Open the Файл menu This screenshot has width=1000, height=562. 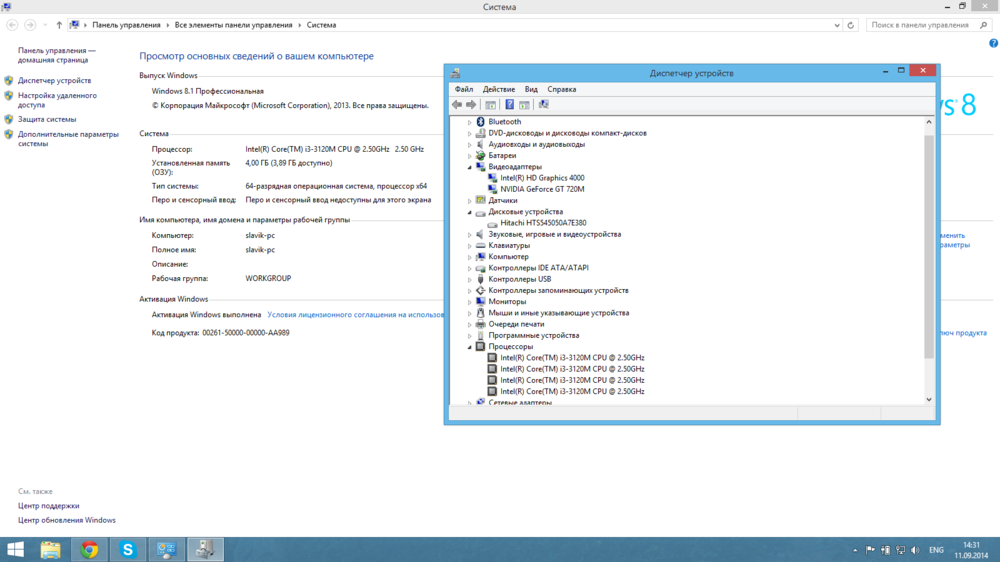coord(464,89)
